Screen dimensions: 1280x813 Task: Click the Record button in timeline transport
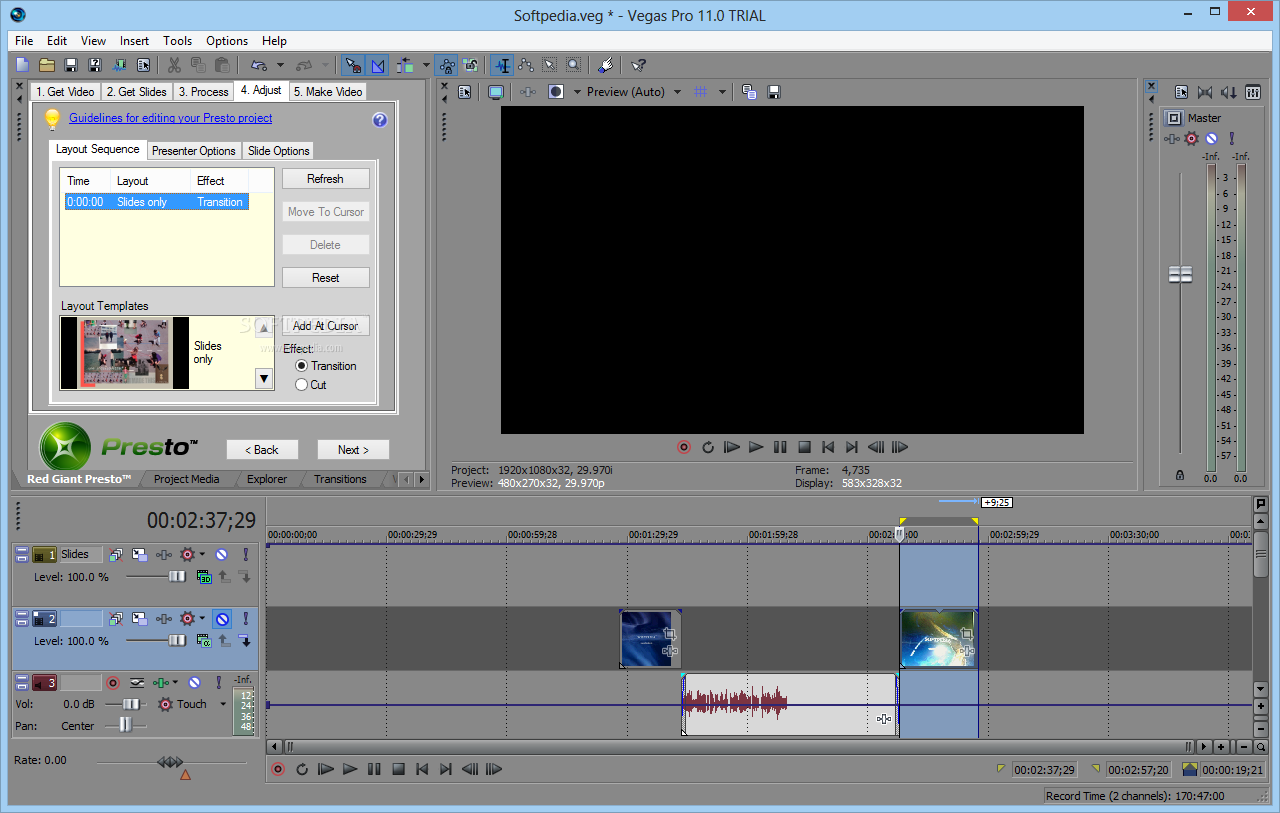[278, 769]
